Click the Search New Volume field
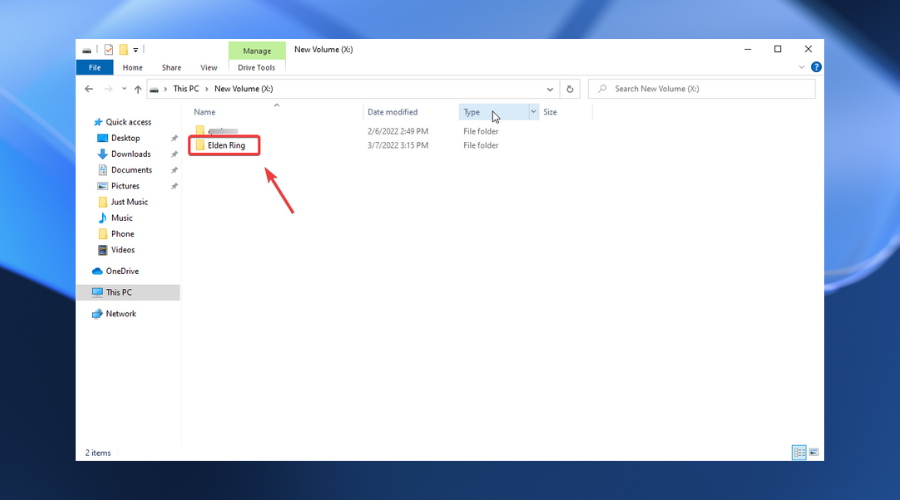 click(x=701, y=89)
